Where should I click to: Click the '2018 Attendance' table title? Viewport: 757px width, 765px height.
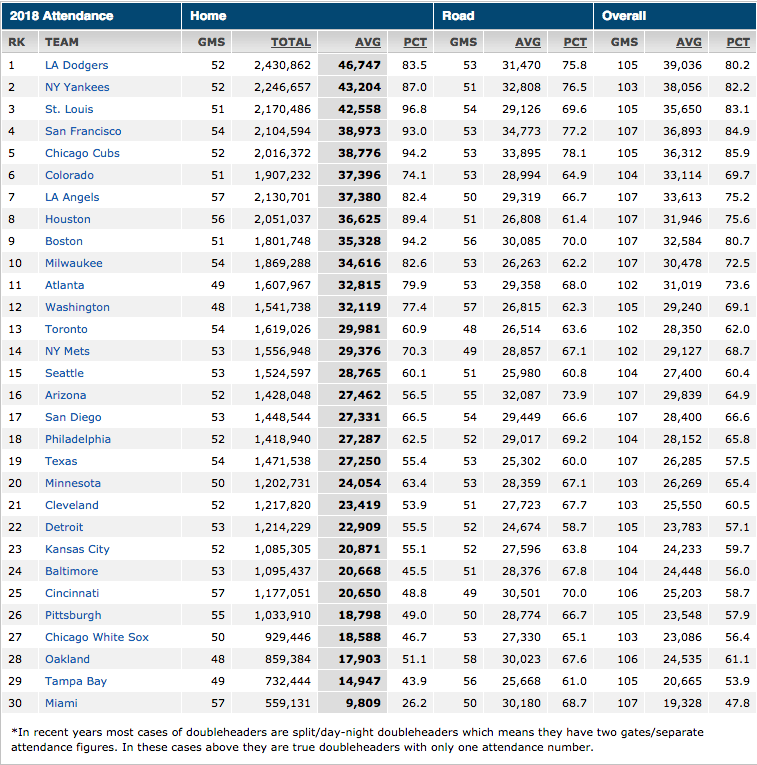(61, 16)
